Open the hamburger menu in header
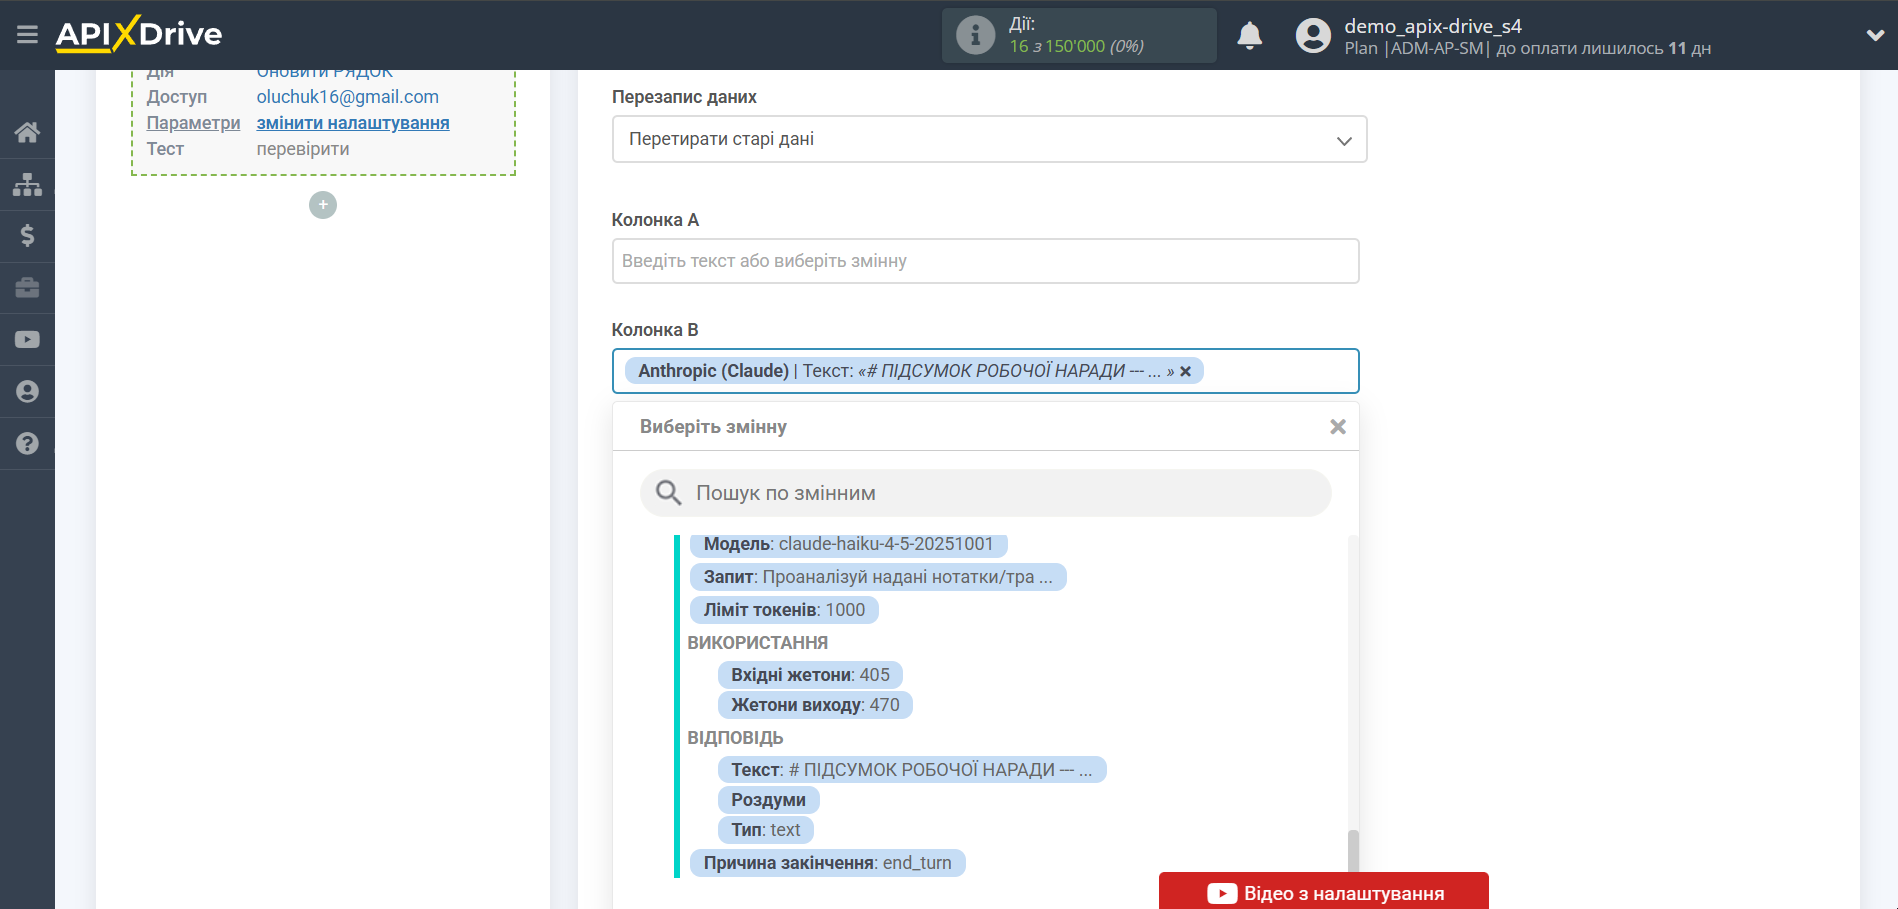Image resolution: width=1898 pixels, height=909 pixels. pyautogui.click(x=27, y=35)
